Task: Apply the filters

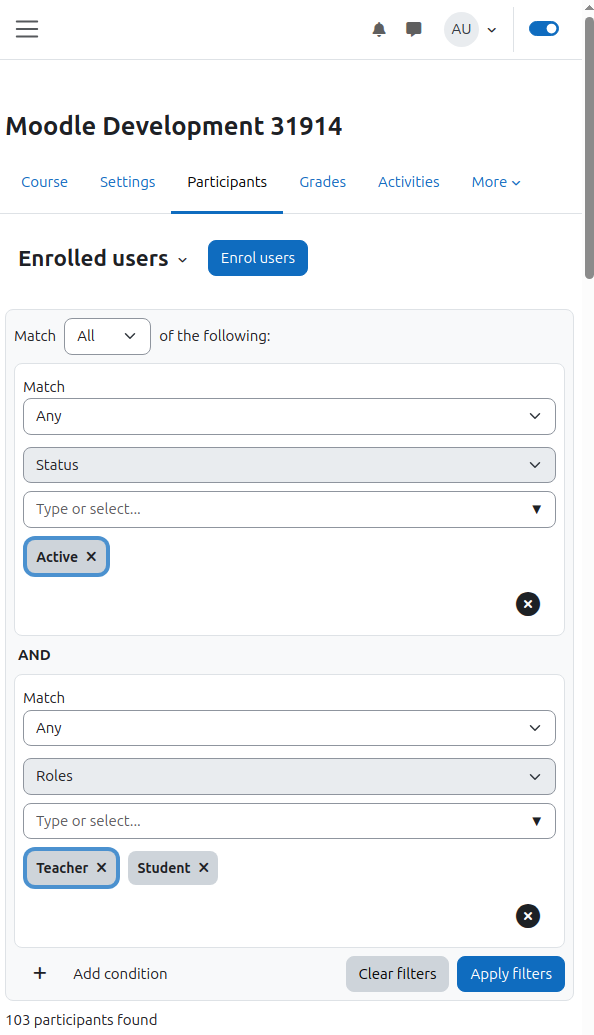Action: (511, 974)
